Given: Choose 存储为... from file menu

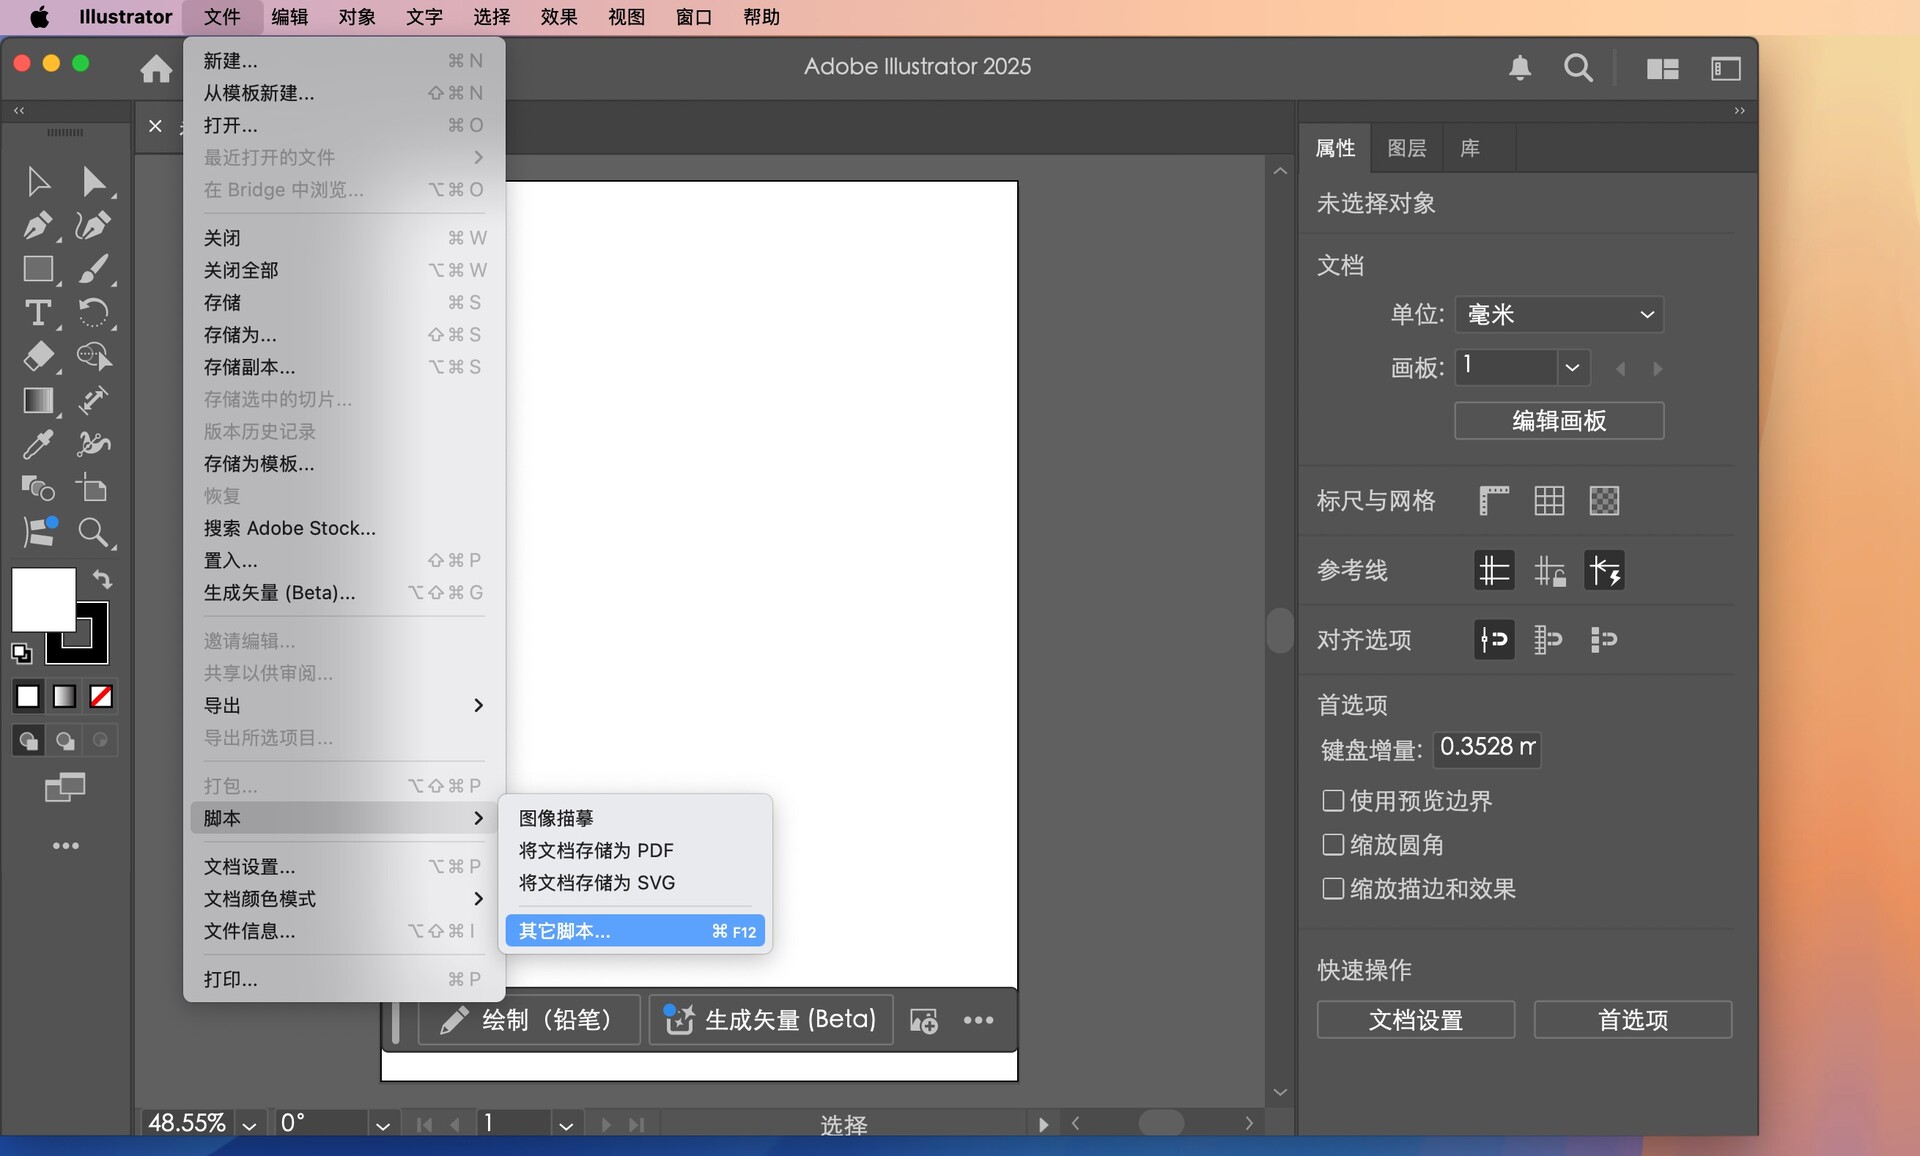Looking at the screenshot, I should coord(343,335).
